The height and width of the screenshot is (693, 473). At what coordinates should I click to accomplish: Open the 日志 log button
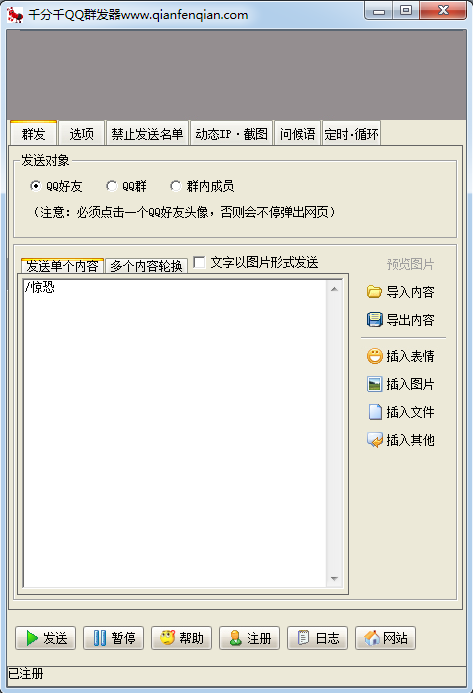318,638
